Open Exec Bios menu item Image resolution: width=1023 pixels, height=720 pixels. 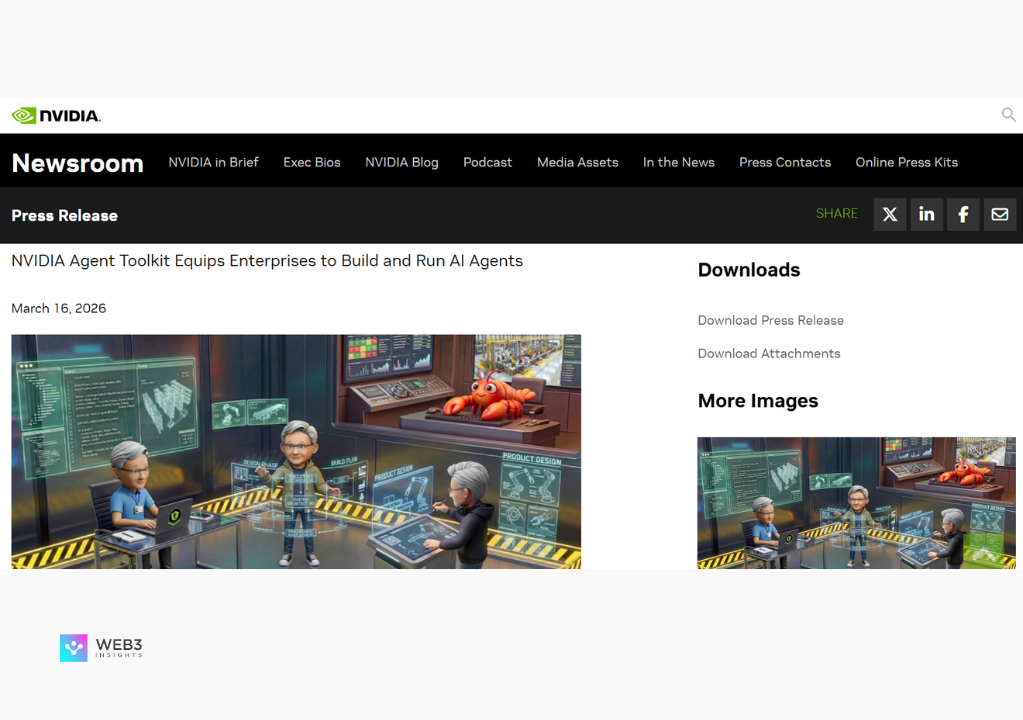pos(312,162)
